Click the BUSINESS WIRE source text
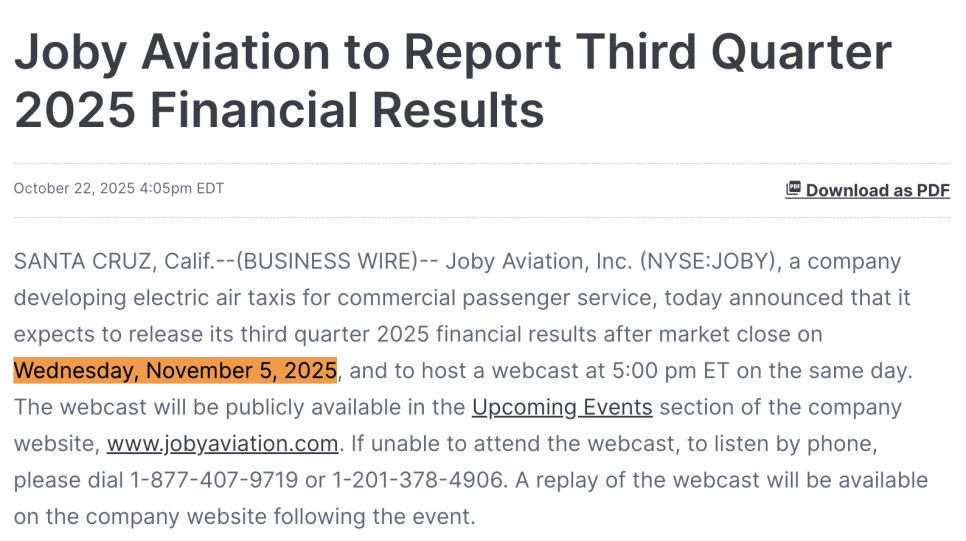This screenshot has height=541, width=966. pos(326,262)
